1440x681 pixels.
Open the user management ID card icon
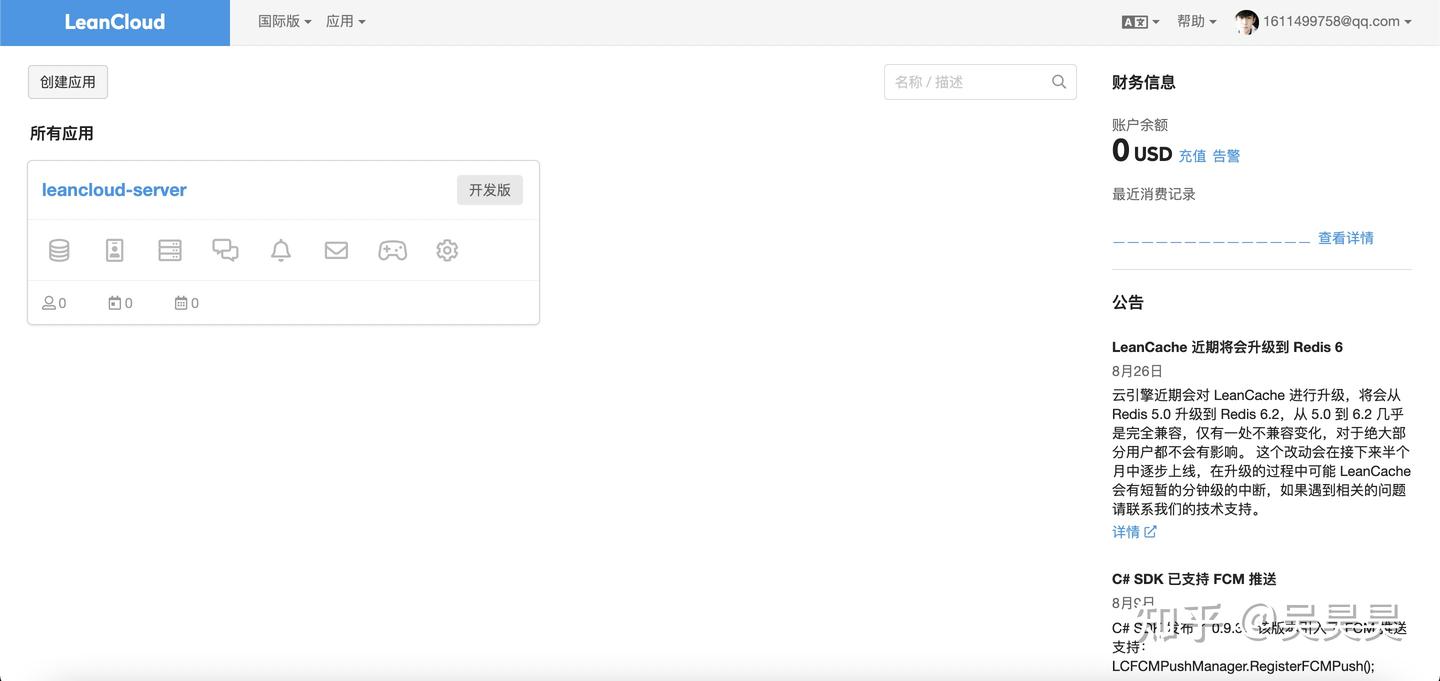[114, 250]
